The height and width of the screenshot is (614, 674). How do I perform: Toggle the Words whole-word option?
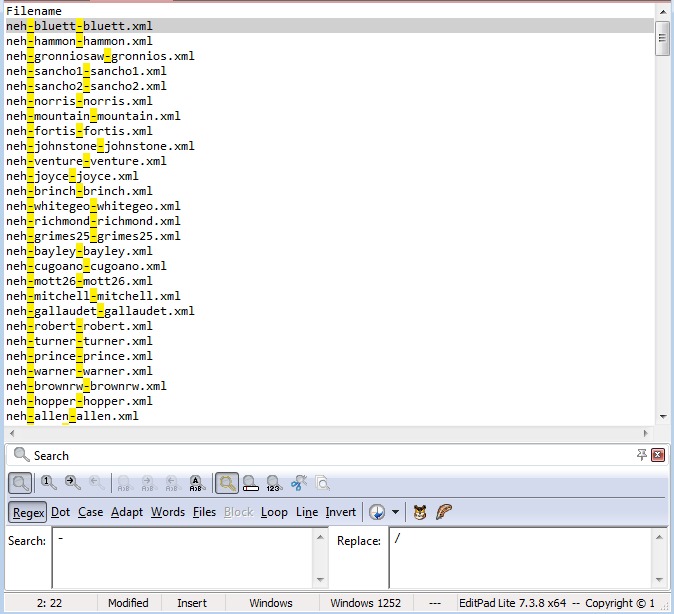[168, 512]
